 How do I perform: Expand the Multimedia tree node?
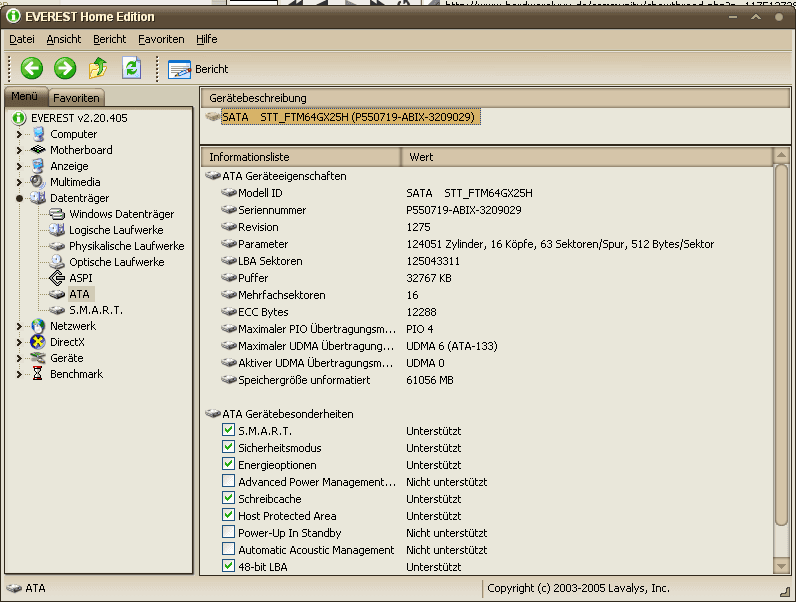point(19,182)
